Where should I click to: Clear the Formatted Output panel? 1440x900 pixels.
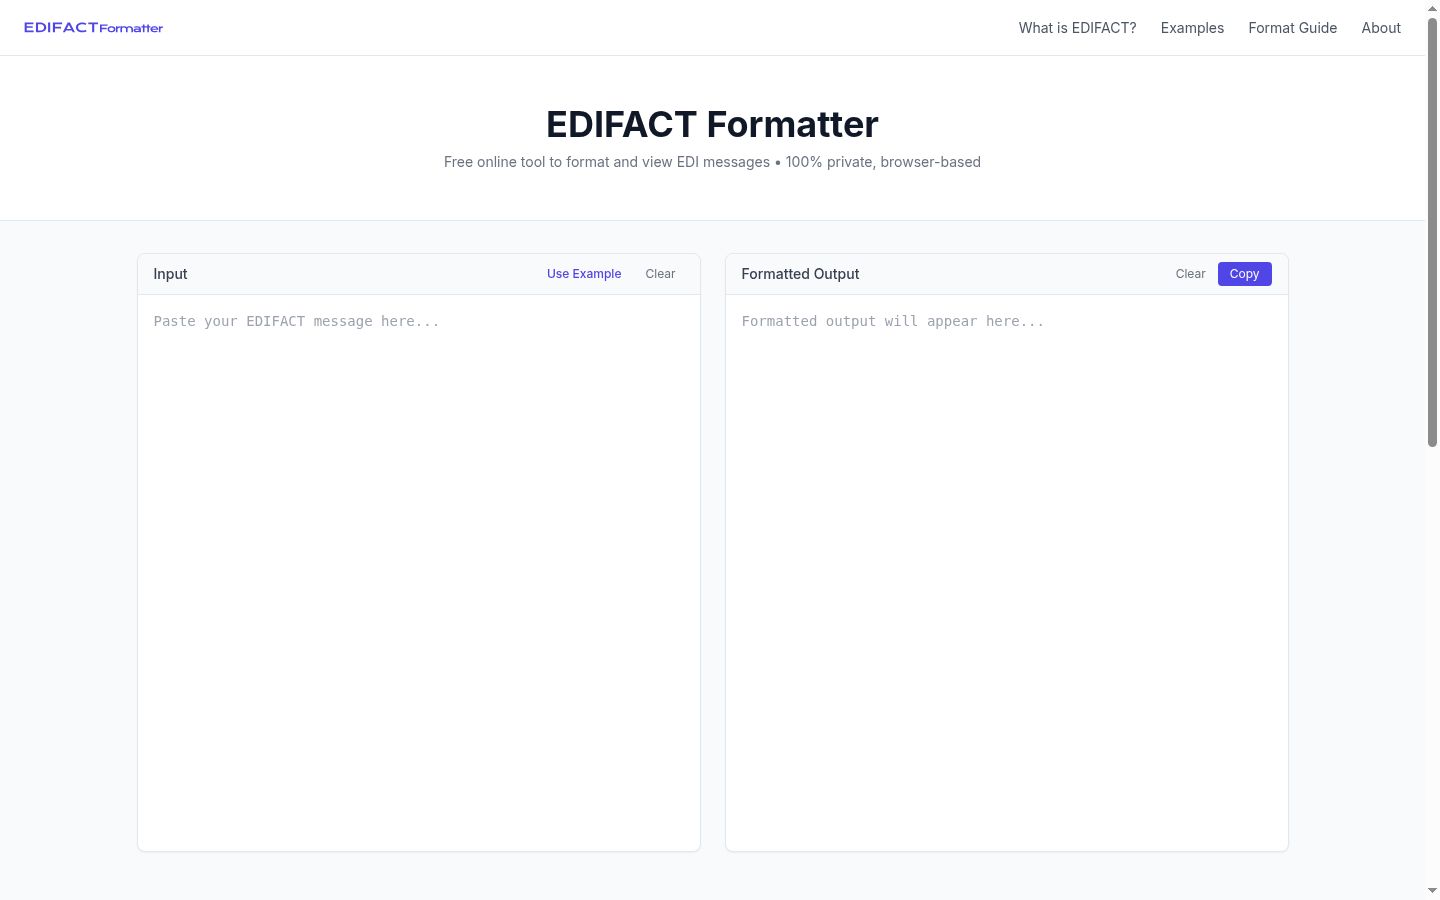(x=1190, y=274)
